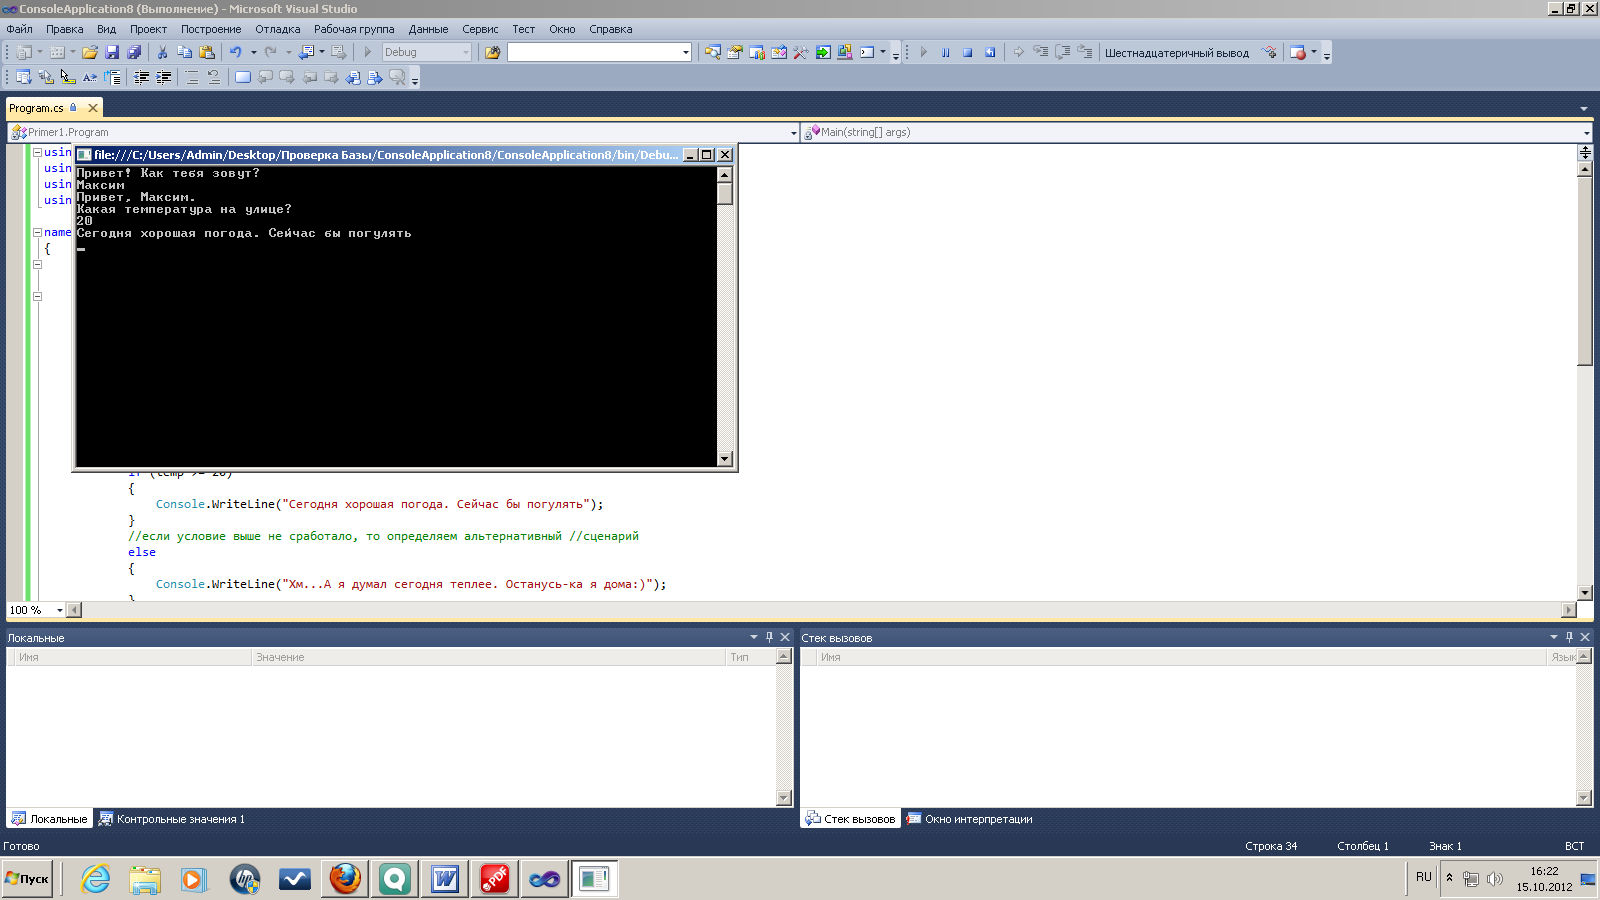The image size is (1600, 900).
Task: Restart debugging using the Restart icon
Action: (990, 52)
